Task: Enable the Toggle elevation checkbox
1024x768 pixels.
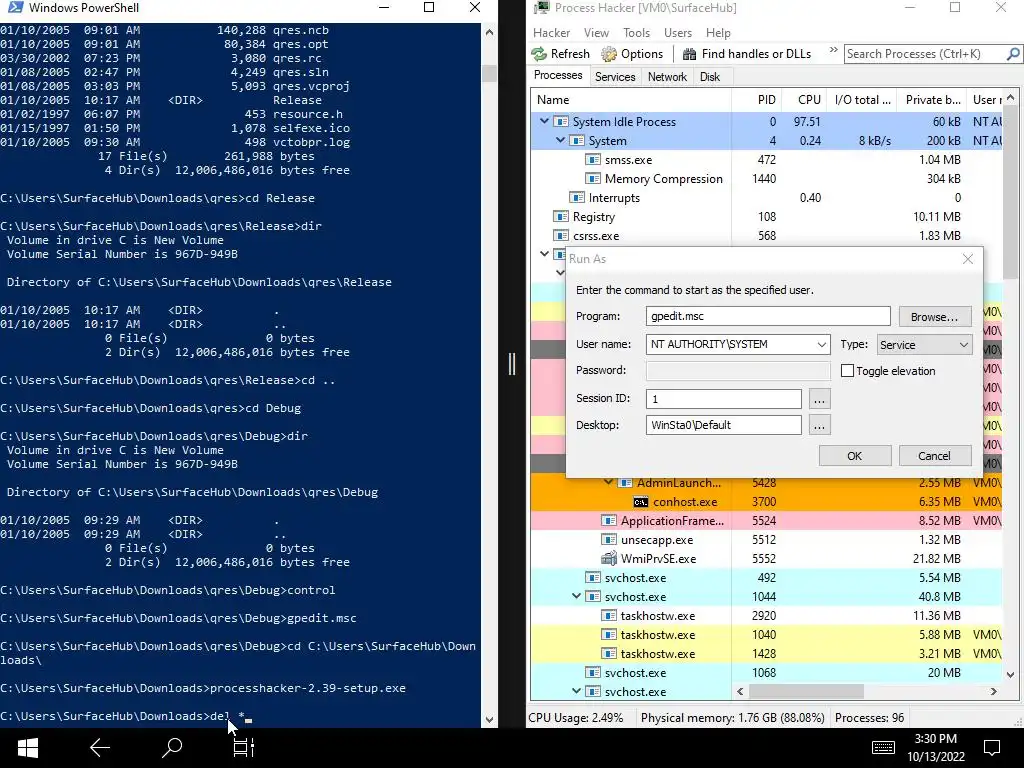Action: pyautogui.click(x=847, y=371)
